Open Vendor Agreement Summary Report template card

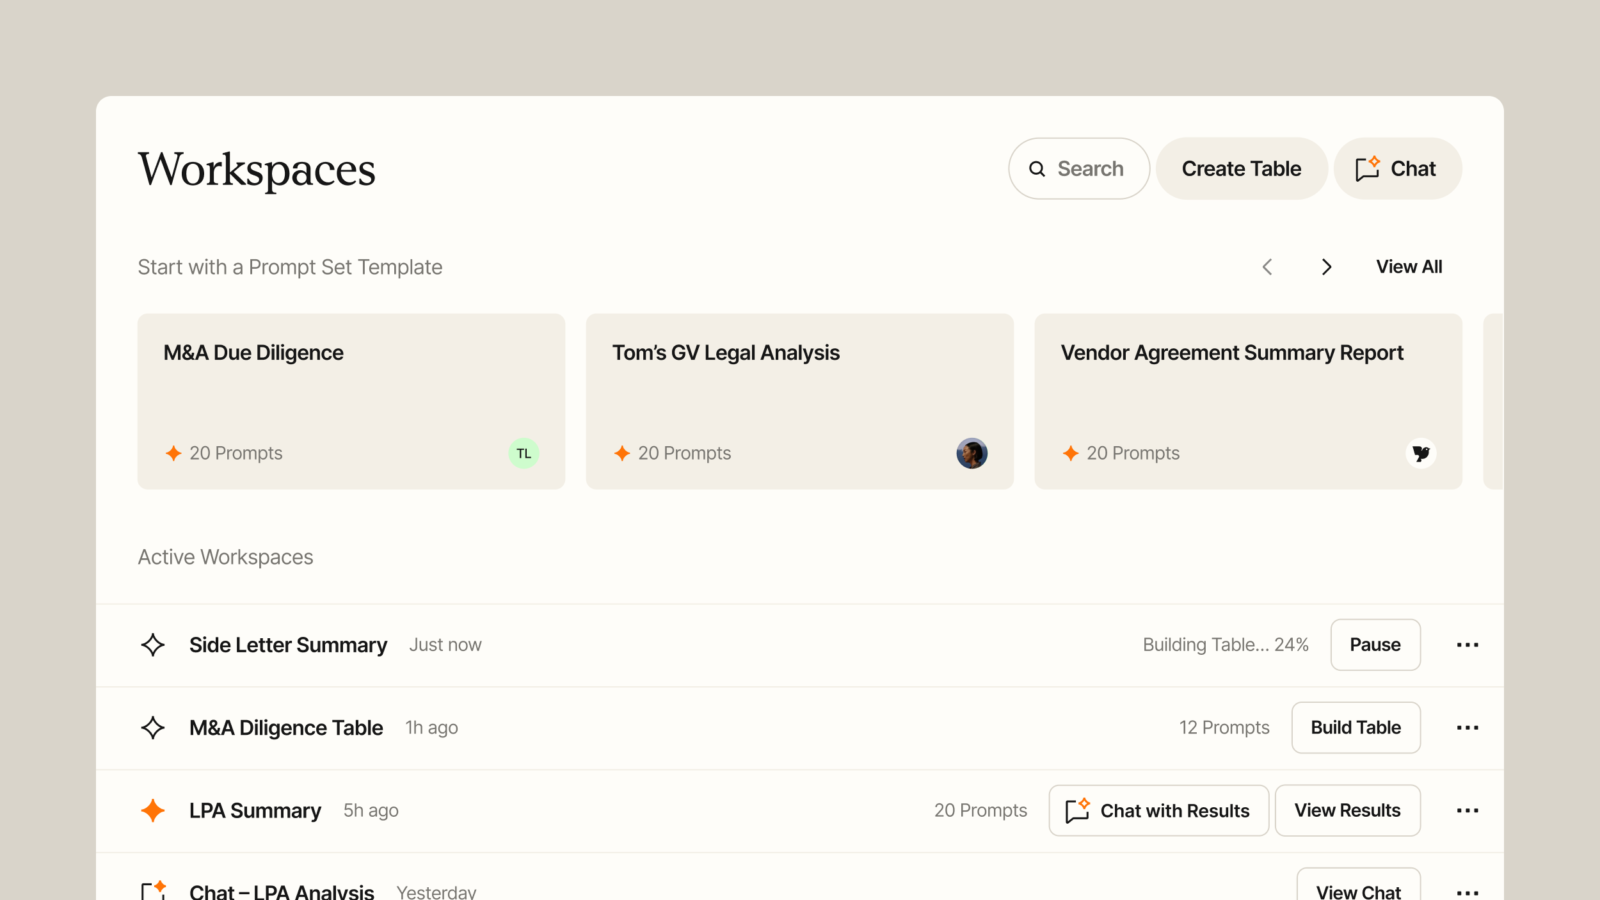(1248, 401)
